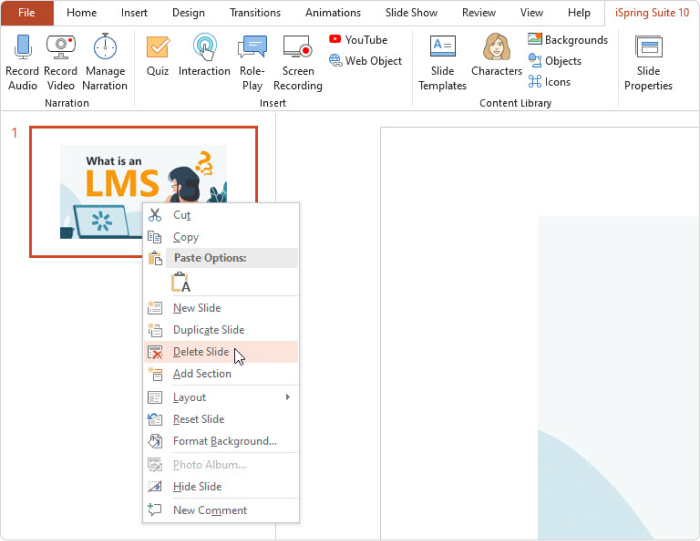
Task: Open Icons in Content Library
Action: [x=549, y=82]
